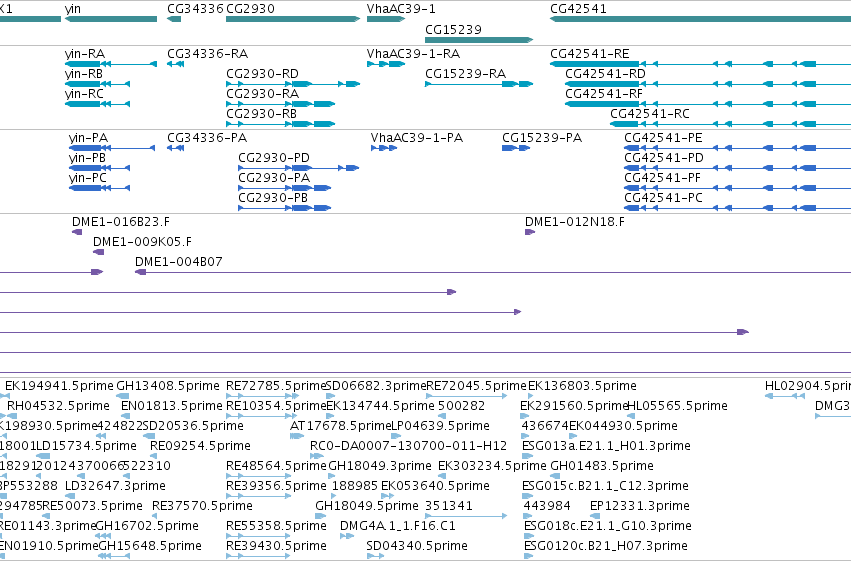Select transcript CG2930-RD
The width and height of the screenshot is (851, 561).
point(262,74)
